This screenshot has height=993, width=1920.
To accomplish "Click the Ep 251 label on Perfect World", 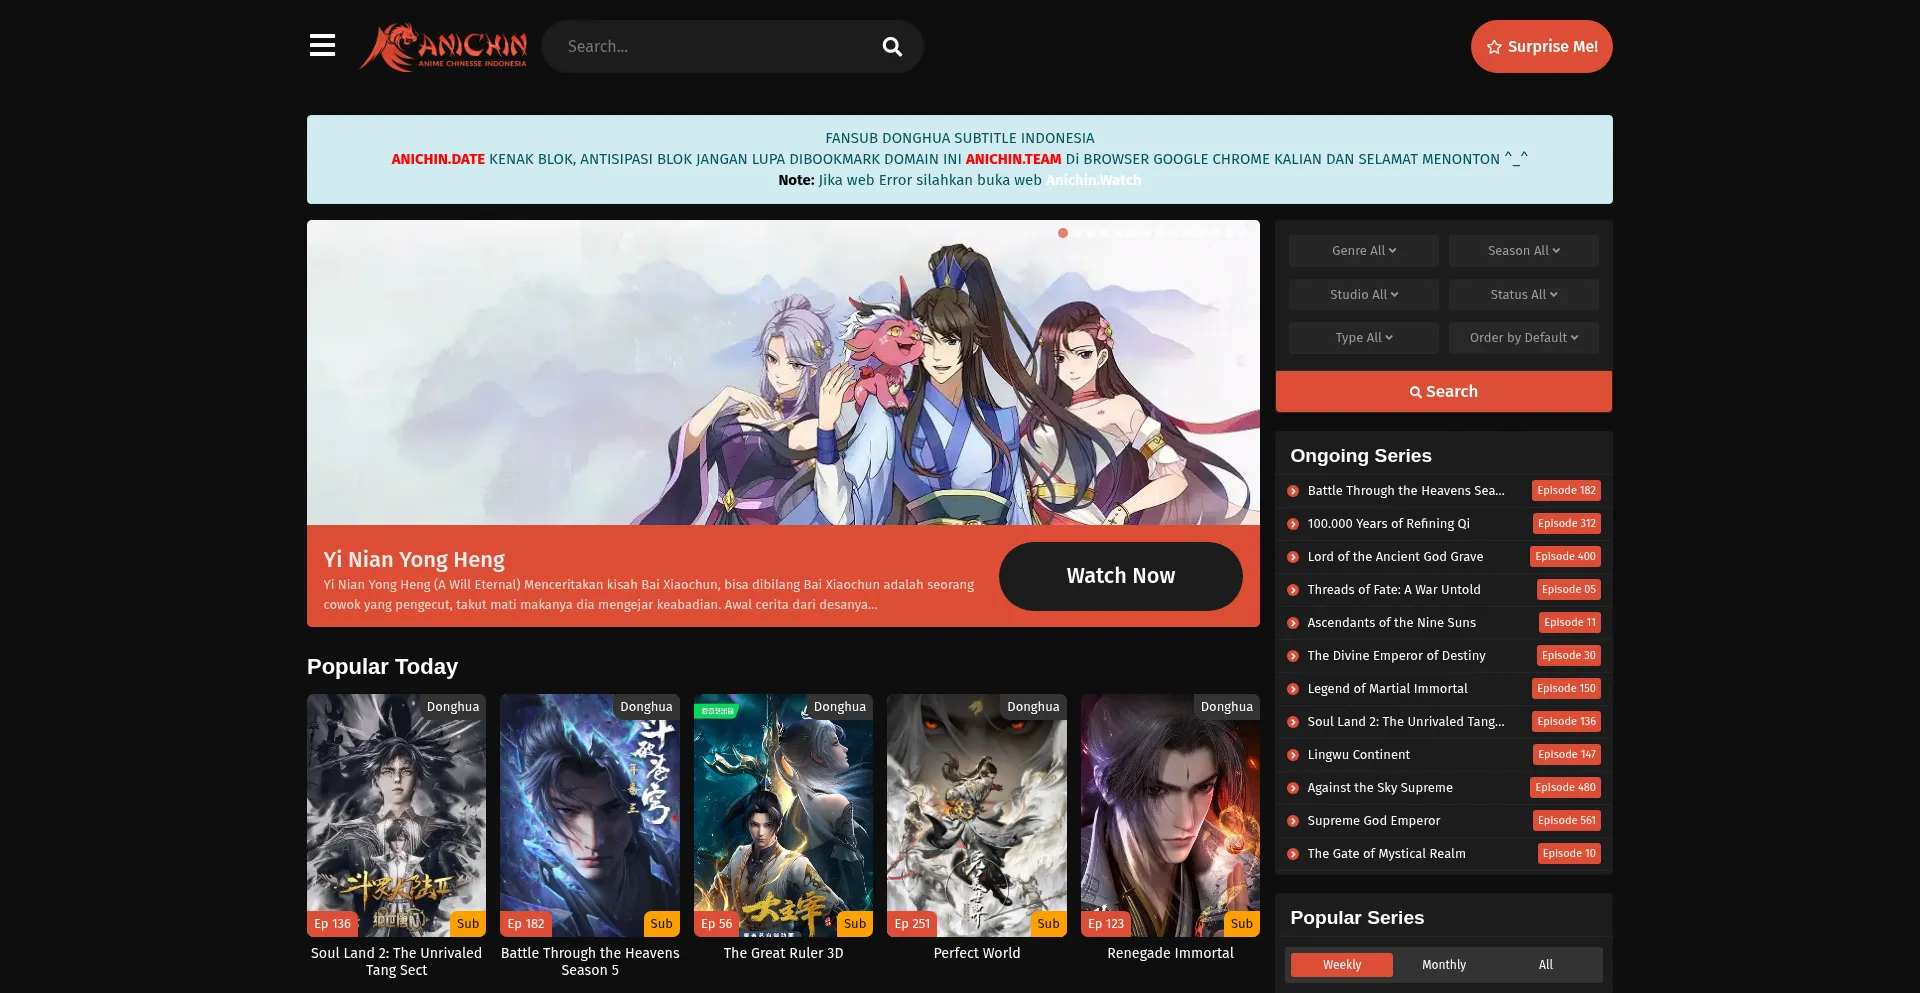I will (912, 924).
